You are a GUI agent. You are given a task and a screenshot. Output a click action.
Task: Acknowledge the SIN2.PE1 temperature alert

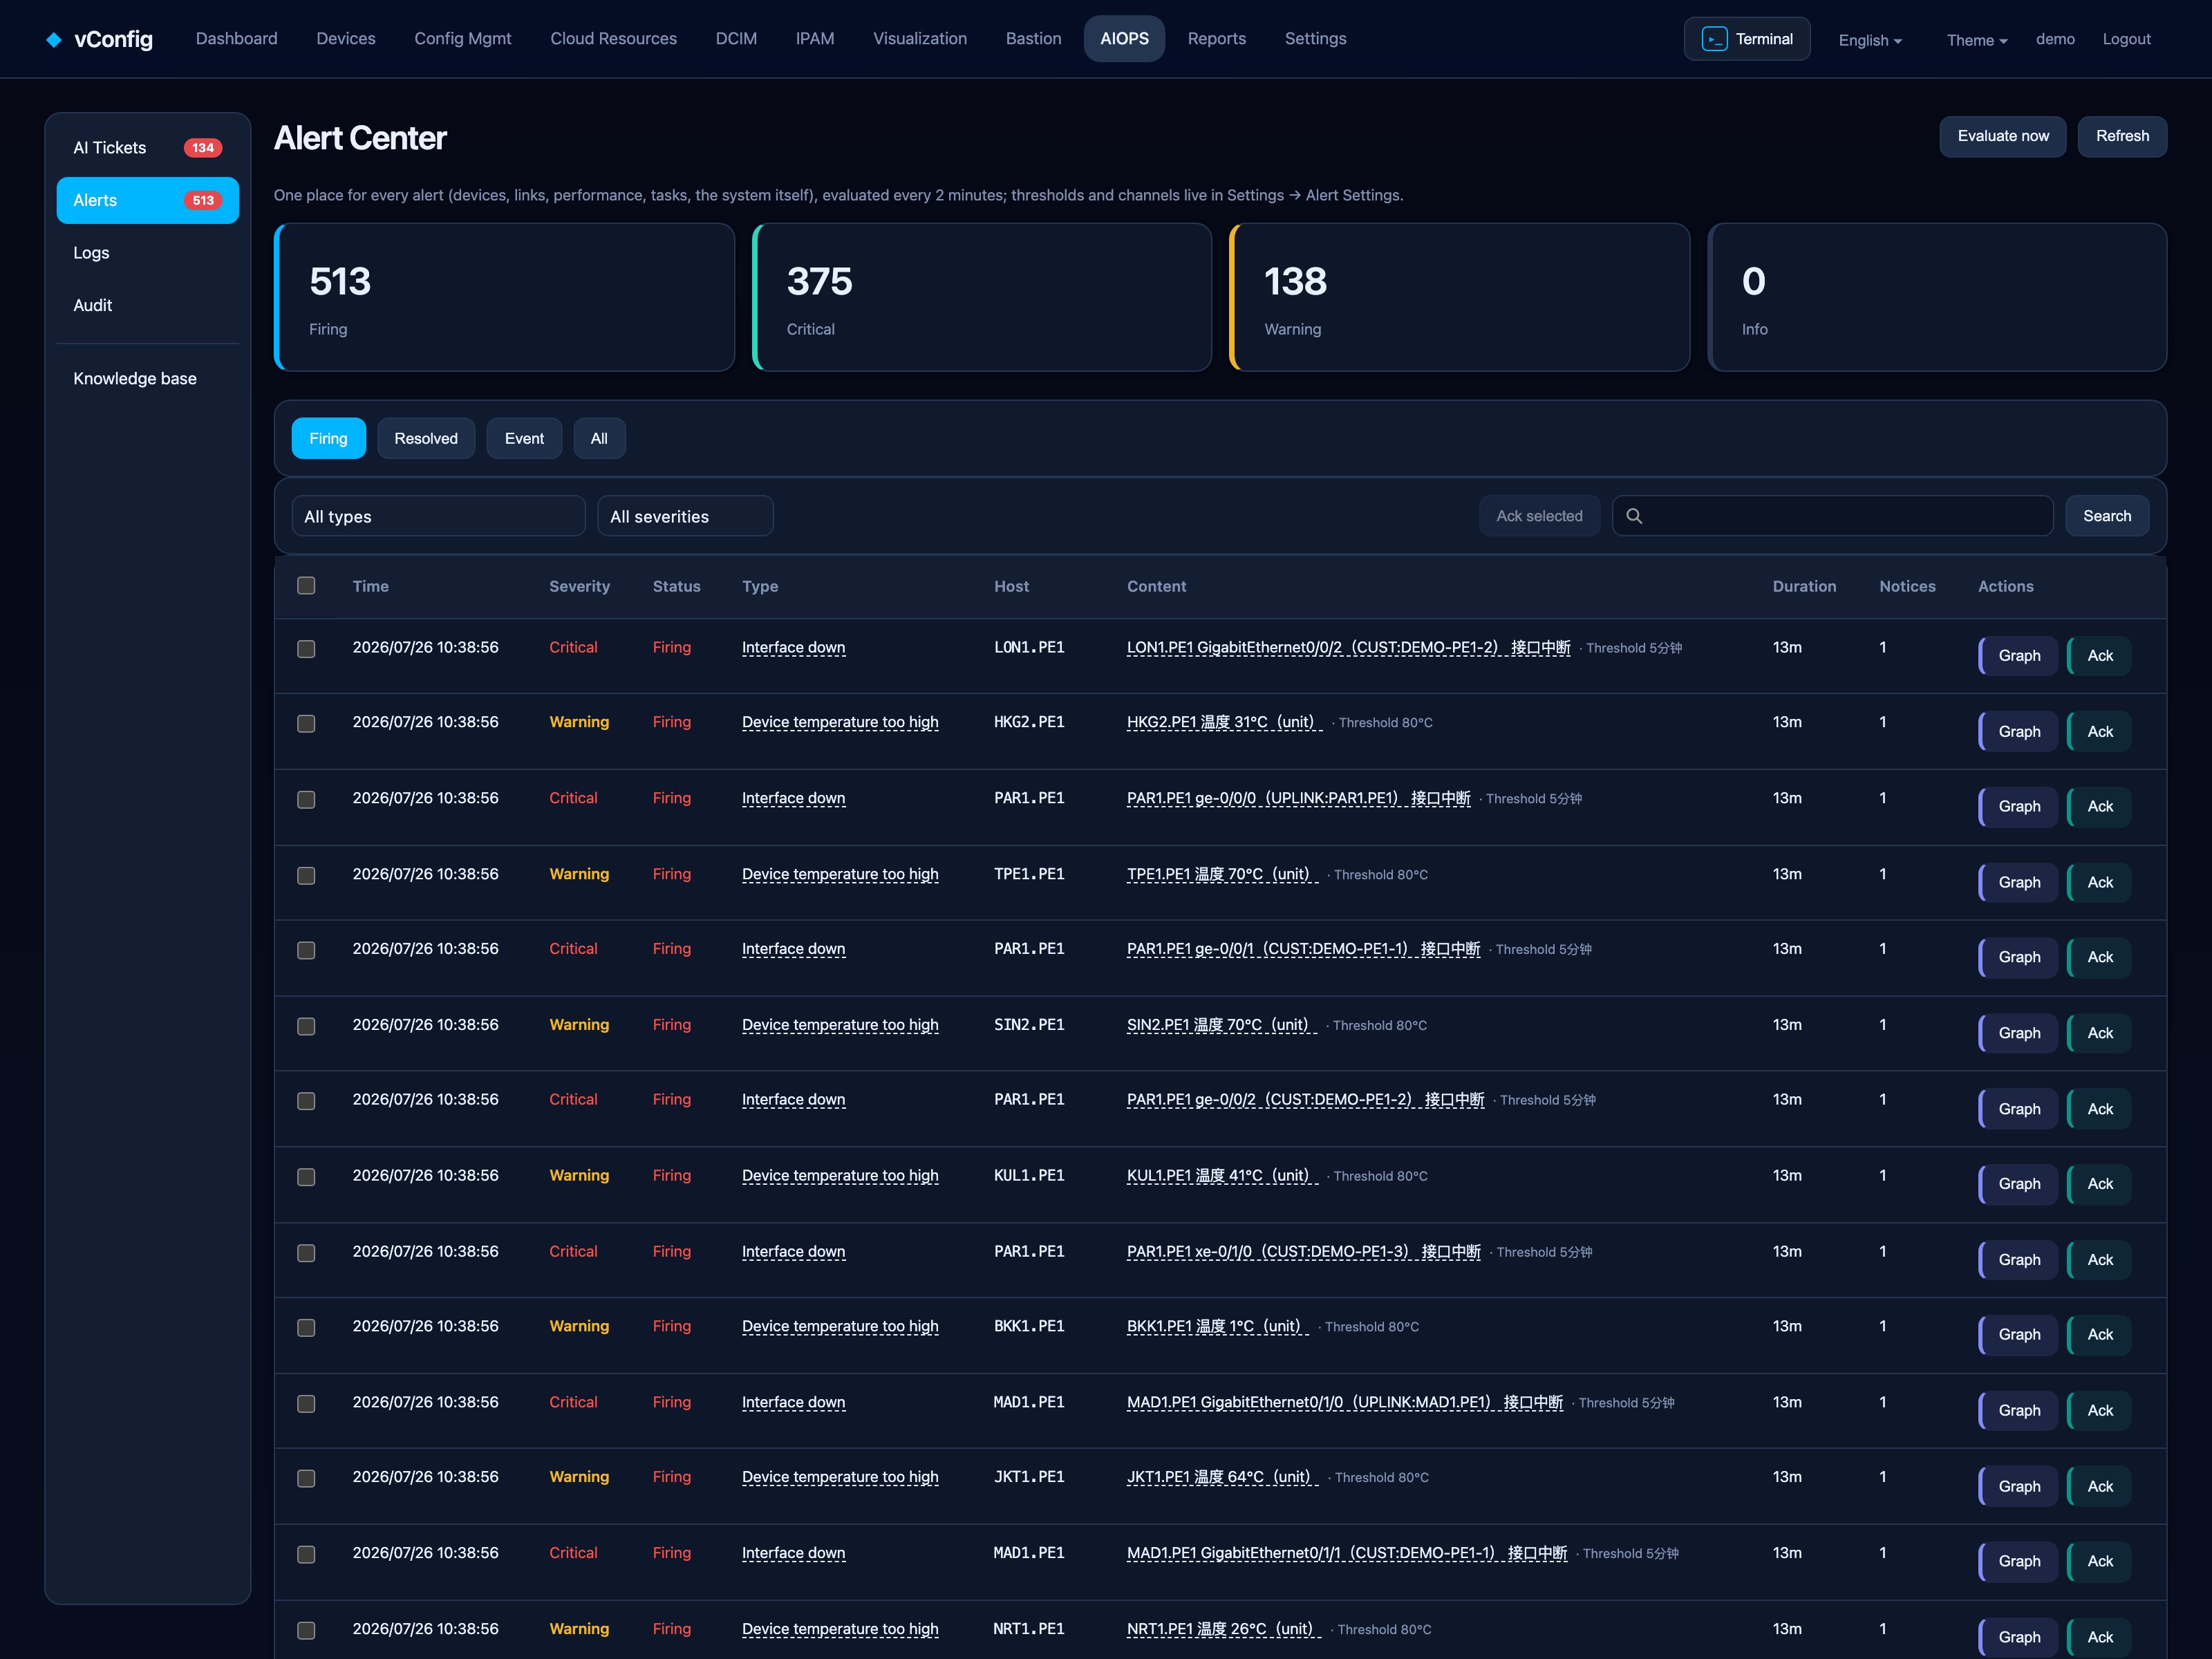[x=2099, y=1033]
